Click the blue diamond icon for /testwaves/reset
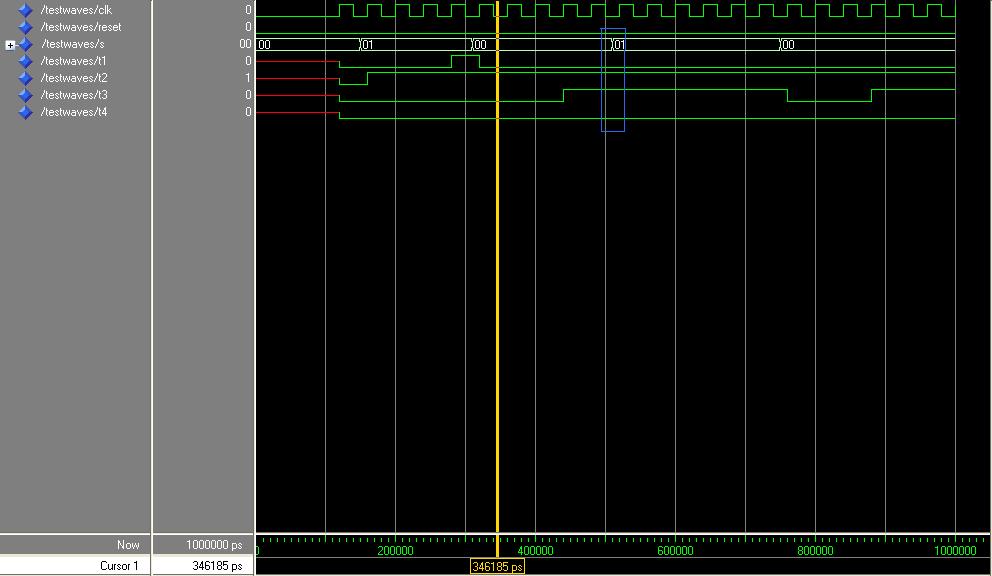 click(25, 27)
